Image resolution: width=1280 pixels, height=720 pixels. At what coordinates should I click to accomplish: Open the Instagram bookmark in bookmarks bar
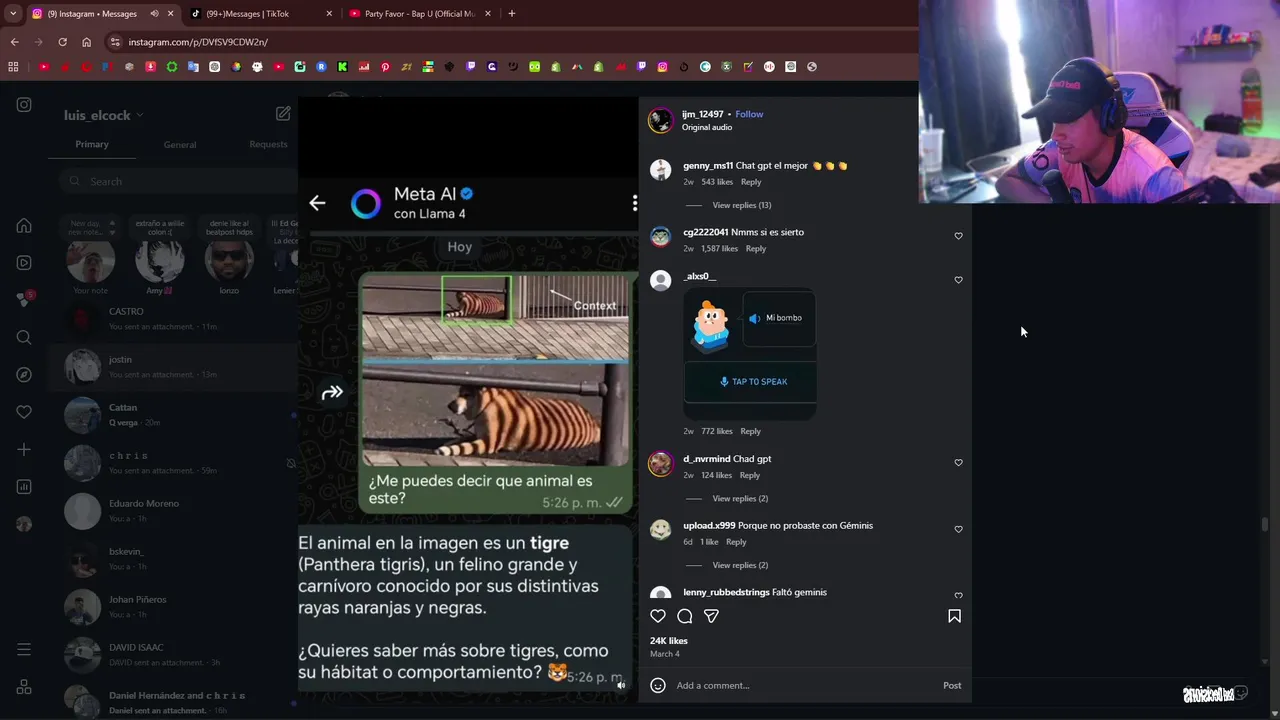click(x=662, y=67)
